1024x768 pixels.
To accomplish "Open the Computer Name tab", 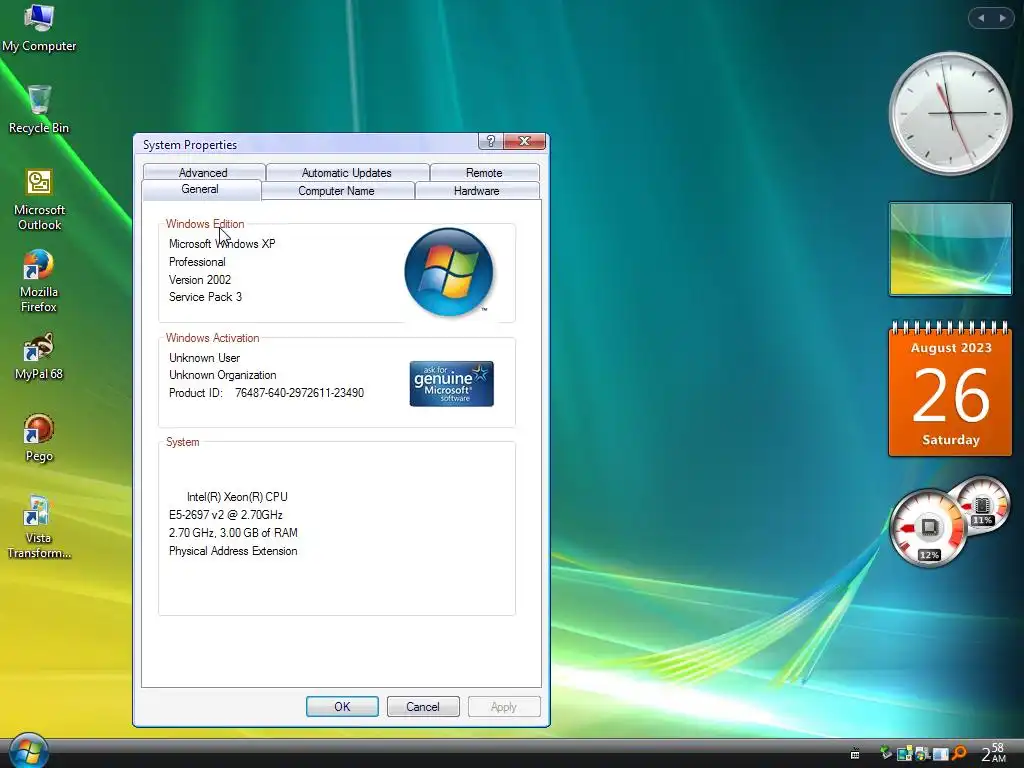I will tap(336, 191).
